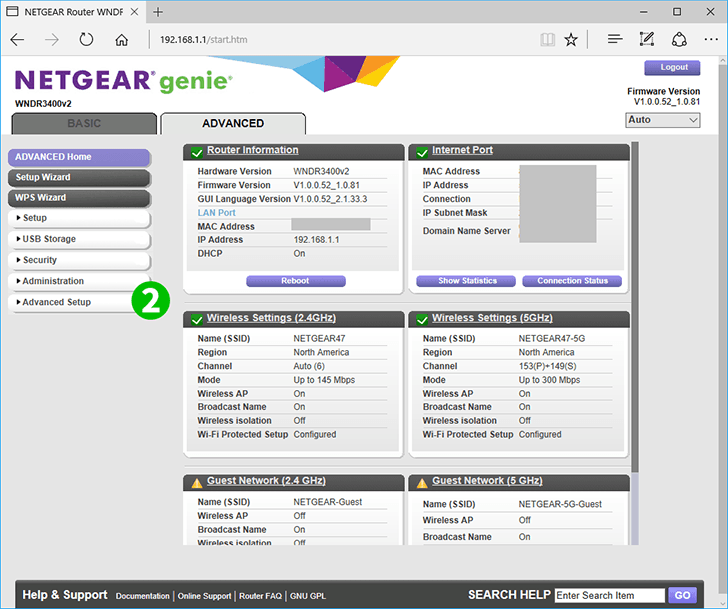Open Online Support link

(204, 596)
